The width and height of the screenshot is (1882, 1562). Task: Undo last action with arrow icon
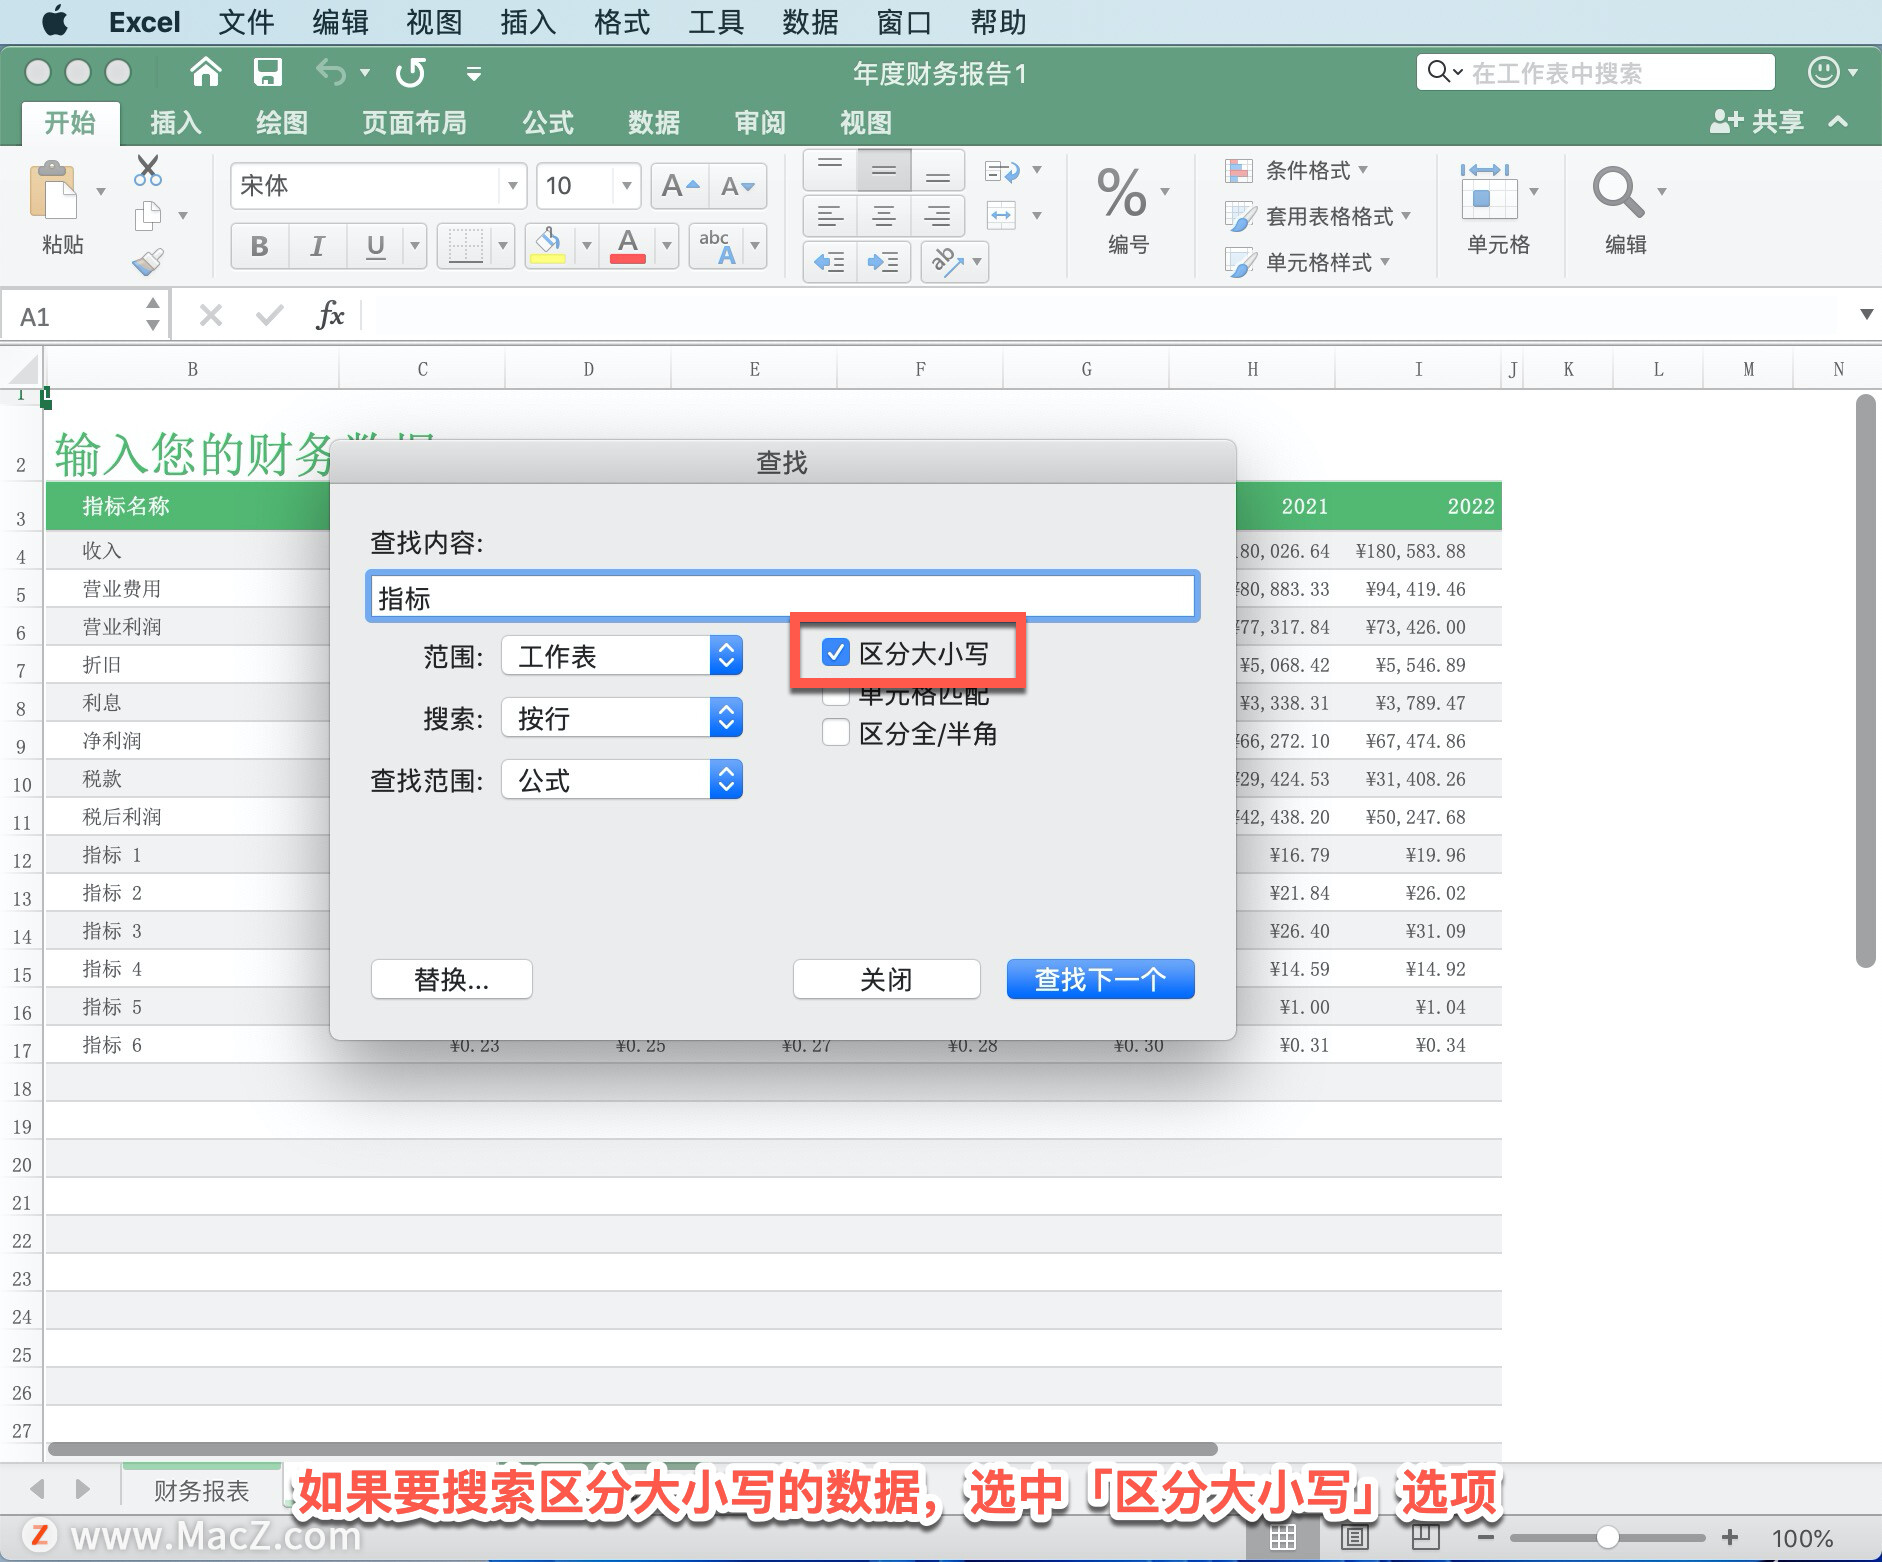point(331,72)
